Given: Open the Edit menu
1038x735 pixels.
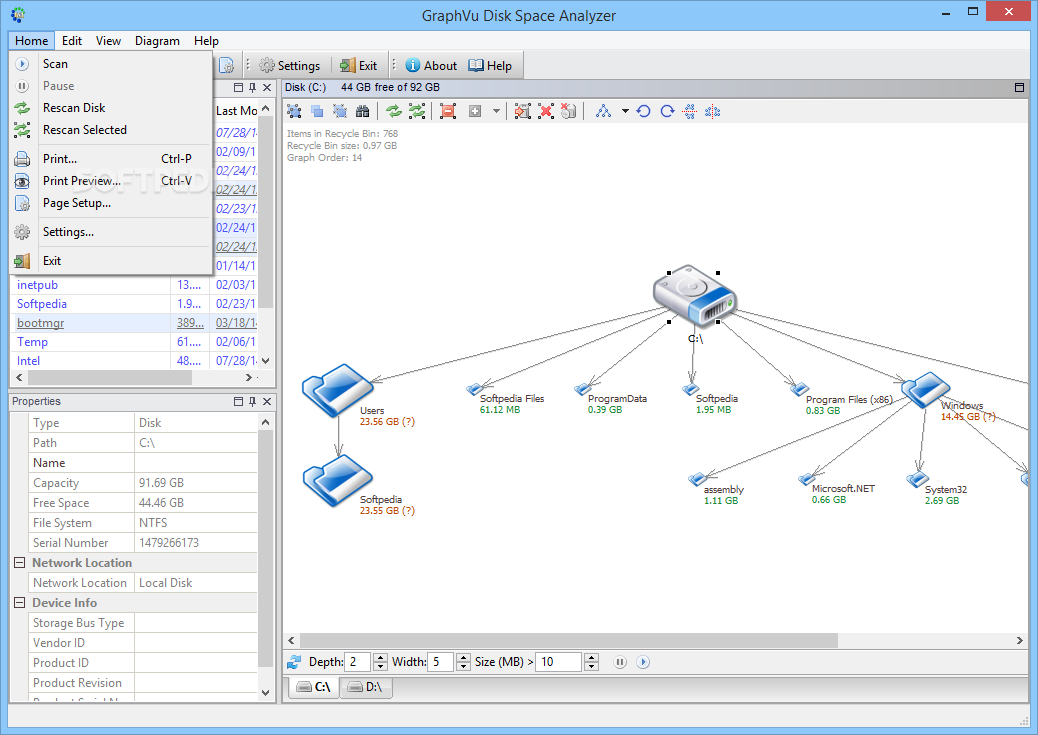Looking at the screenshot, I should [71, 41].
